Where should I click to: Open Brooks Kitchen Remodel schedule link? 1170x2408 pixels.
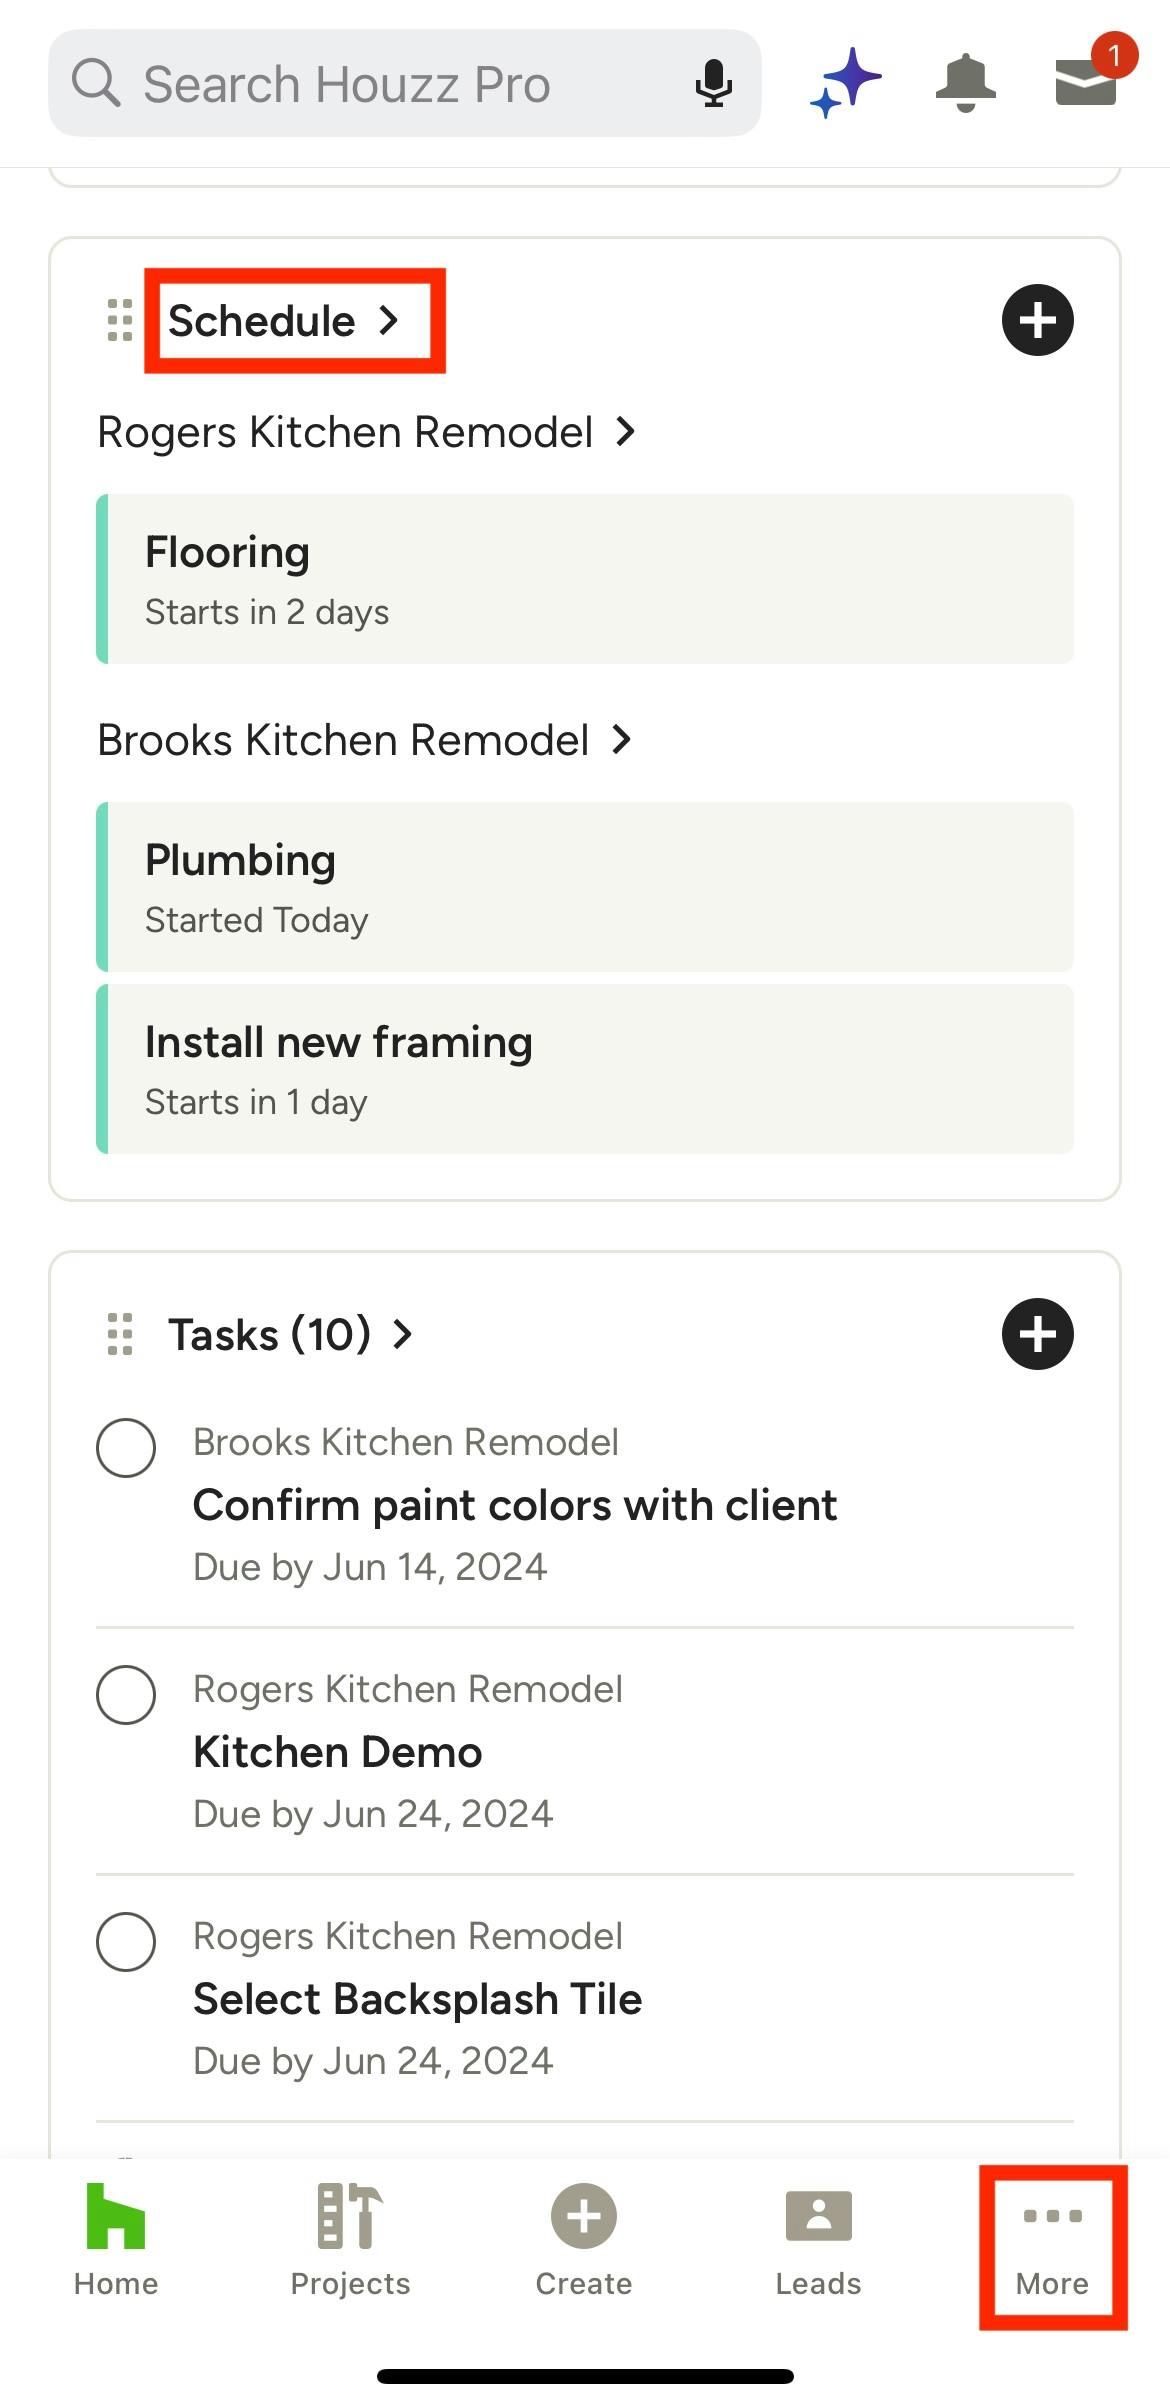pos(364,740)
